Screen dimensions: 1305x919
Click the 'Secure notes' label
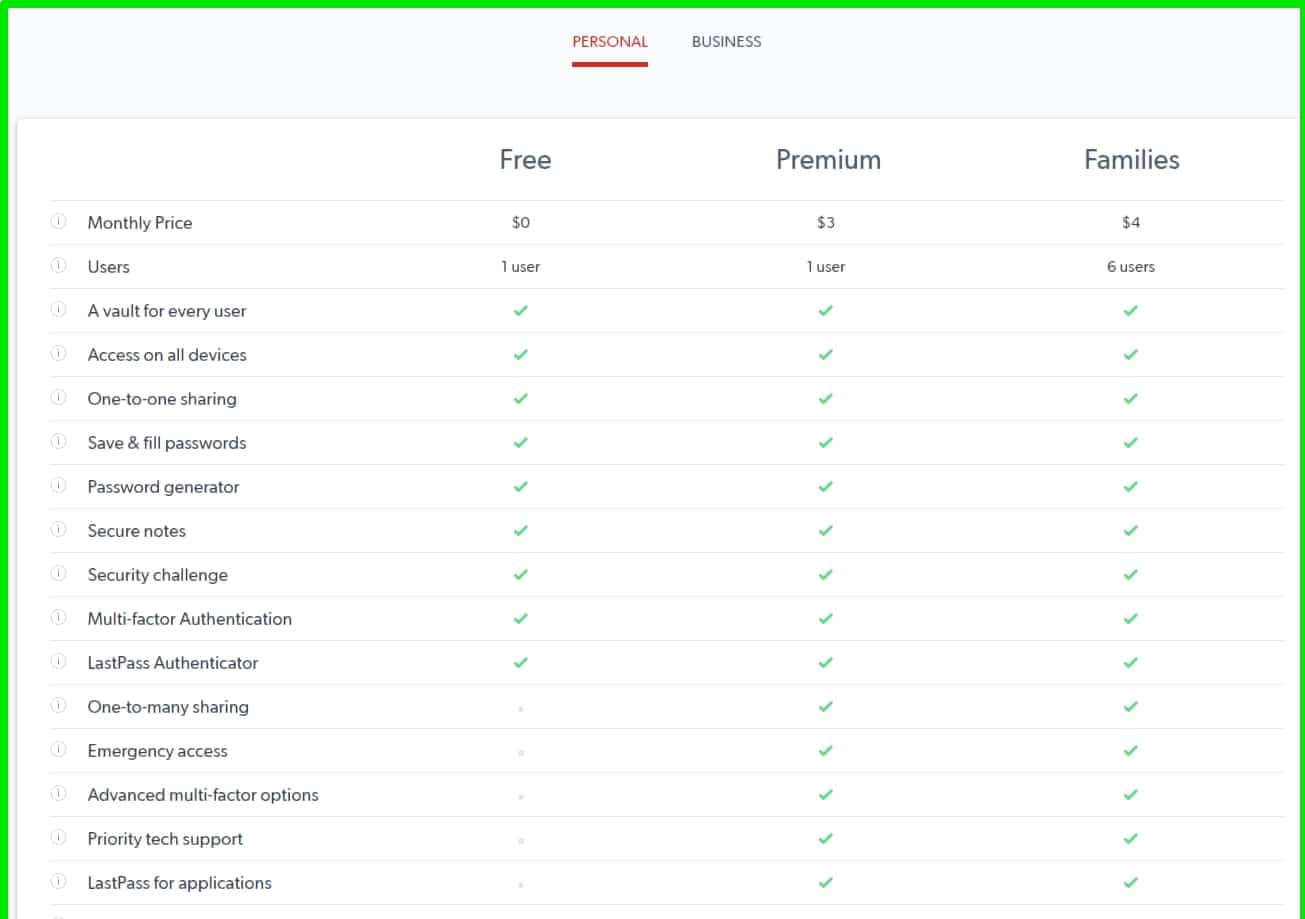pos(137,531)
